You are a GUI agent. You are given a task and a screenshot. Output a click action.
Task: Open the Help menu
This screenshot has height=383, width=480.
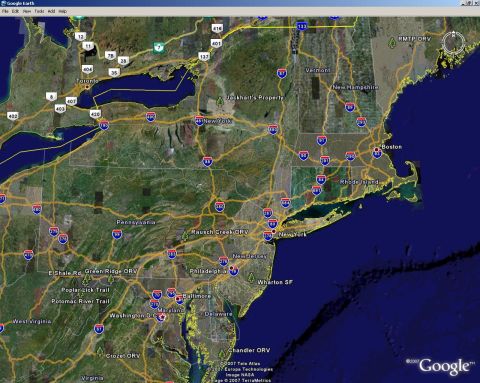click(x=63, y=11)
